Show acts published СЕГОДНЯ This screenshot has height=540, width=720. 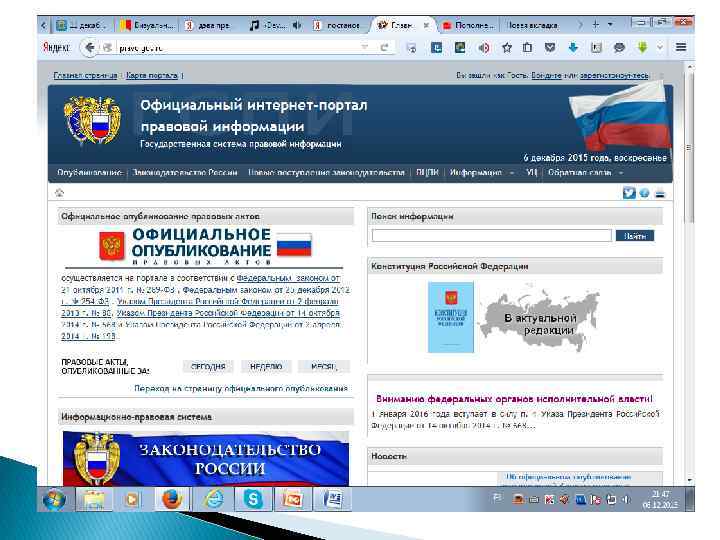[208, 366]
